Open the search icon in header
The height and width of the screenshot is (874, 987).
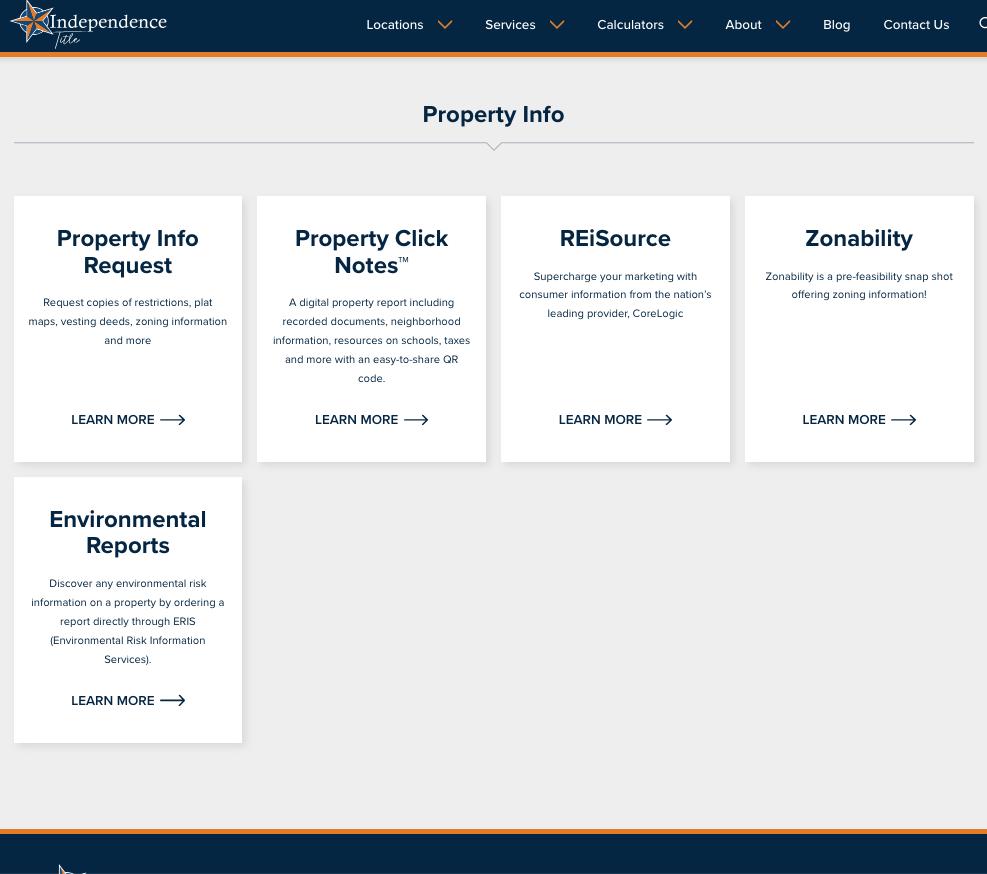pos(983,24)
